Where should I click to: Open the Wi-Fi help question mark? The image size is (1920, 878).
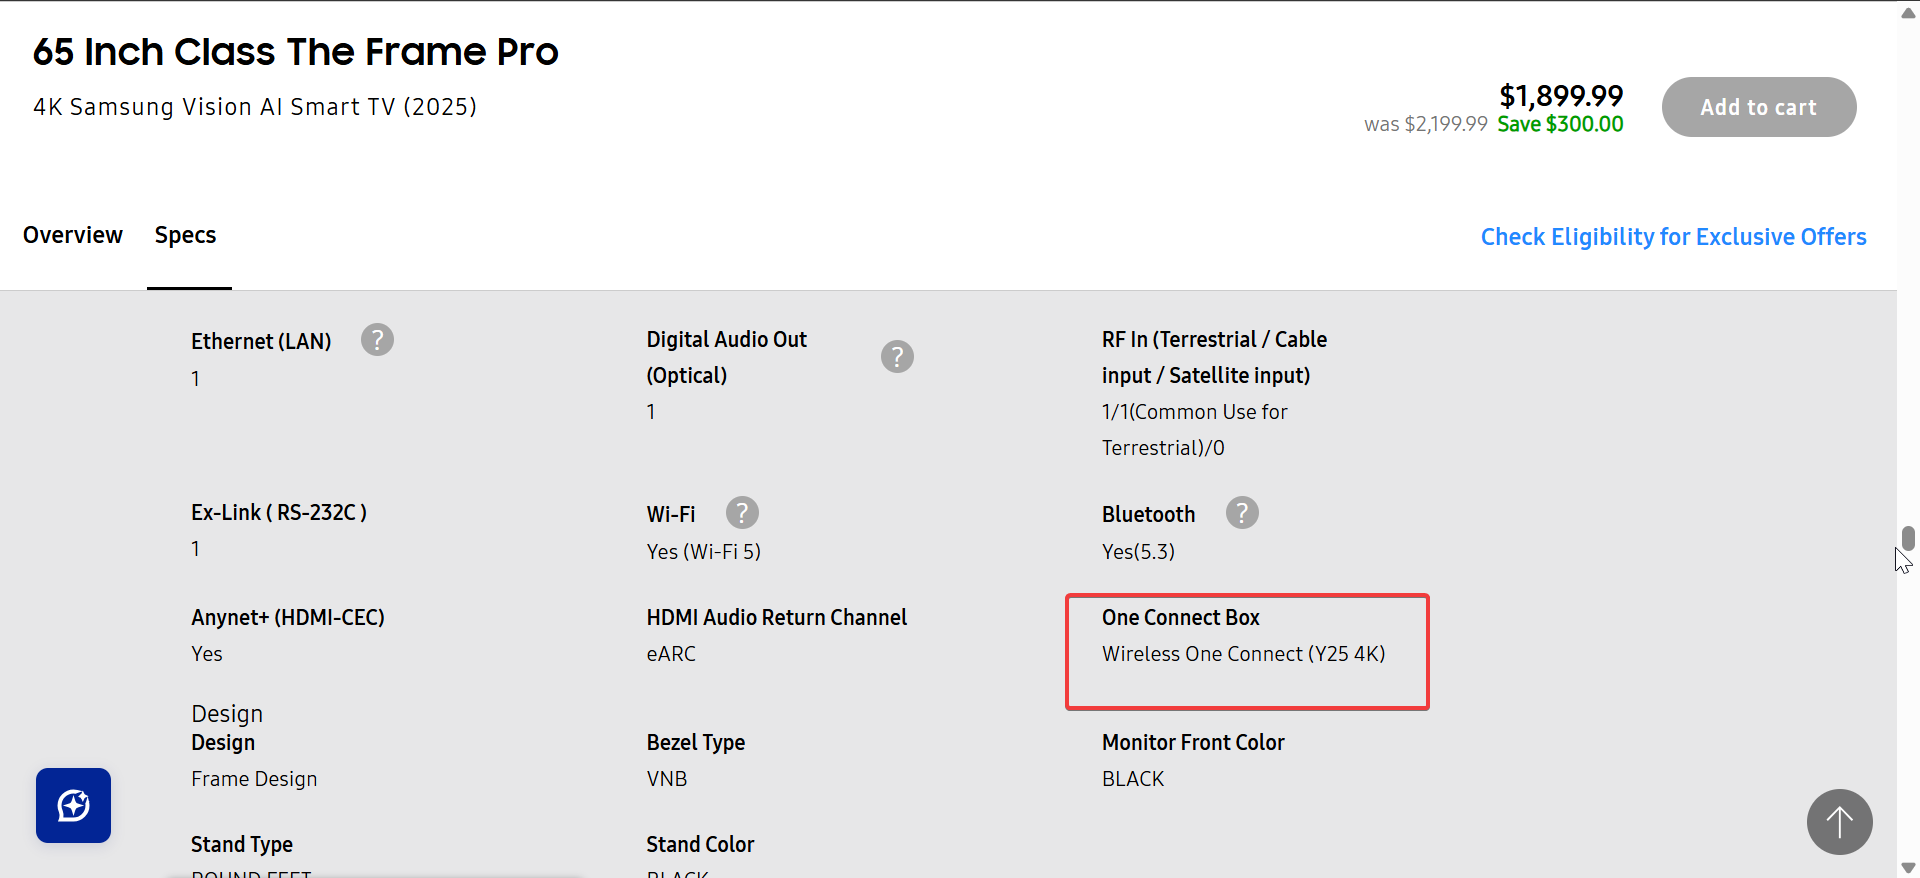742,513
